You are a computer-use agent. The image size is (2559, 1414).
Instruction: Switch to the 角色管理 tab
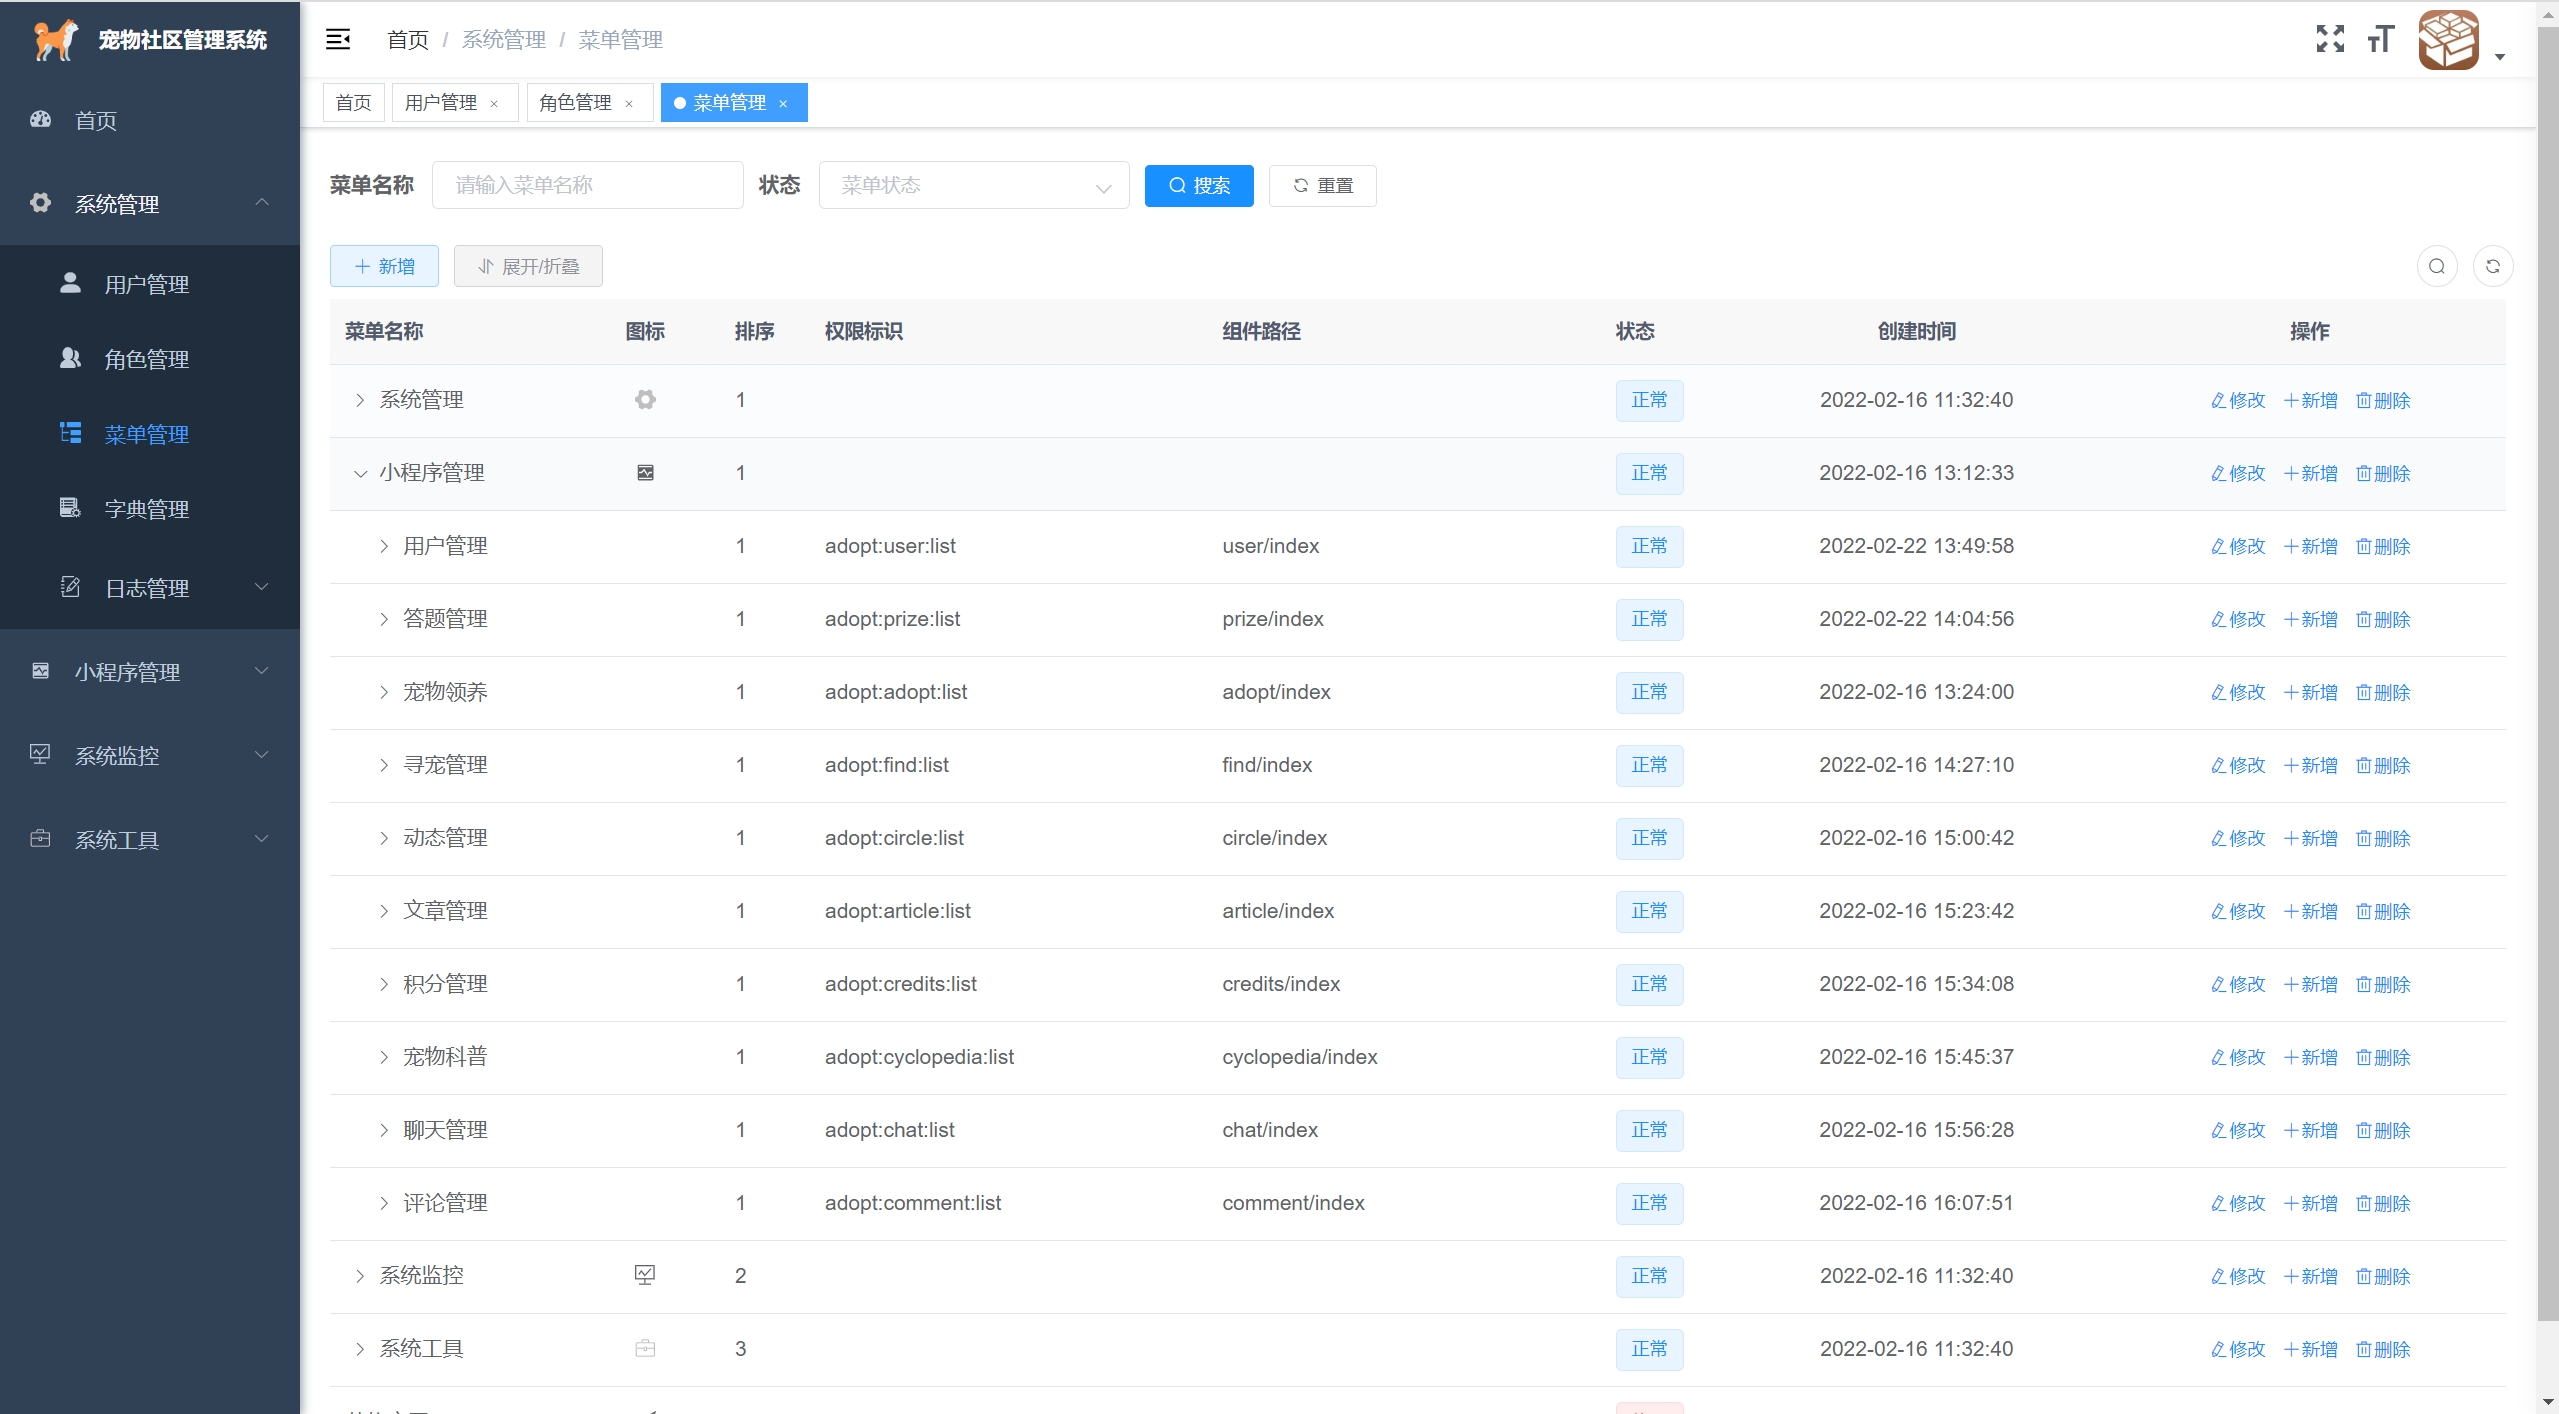575,102
